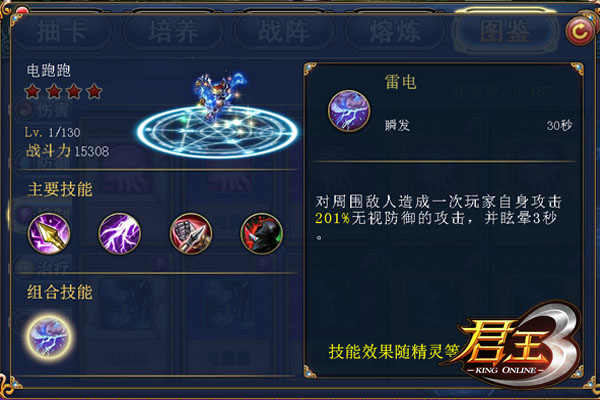Click the 电跑跑 sprite on magic circle
This screenshot has width=600, height=400.
(x=219, y=95)
